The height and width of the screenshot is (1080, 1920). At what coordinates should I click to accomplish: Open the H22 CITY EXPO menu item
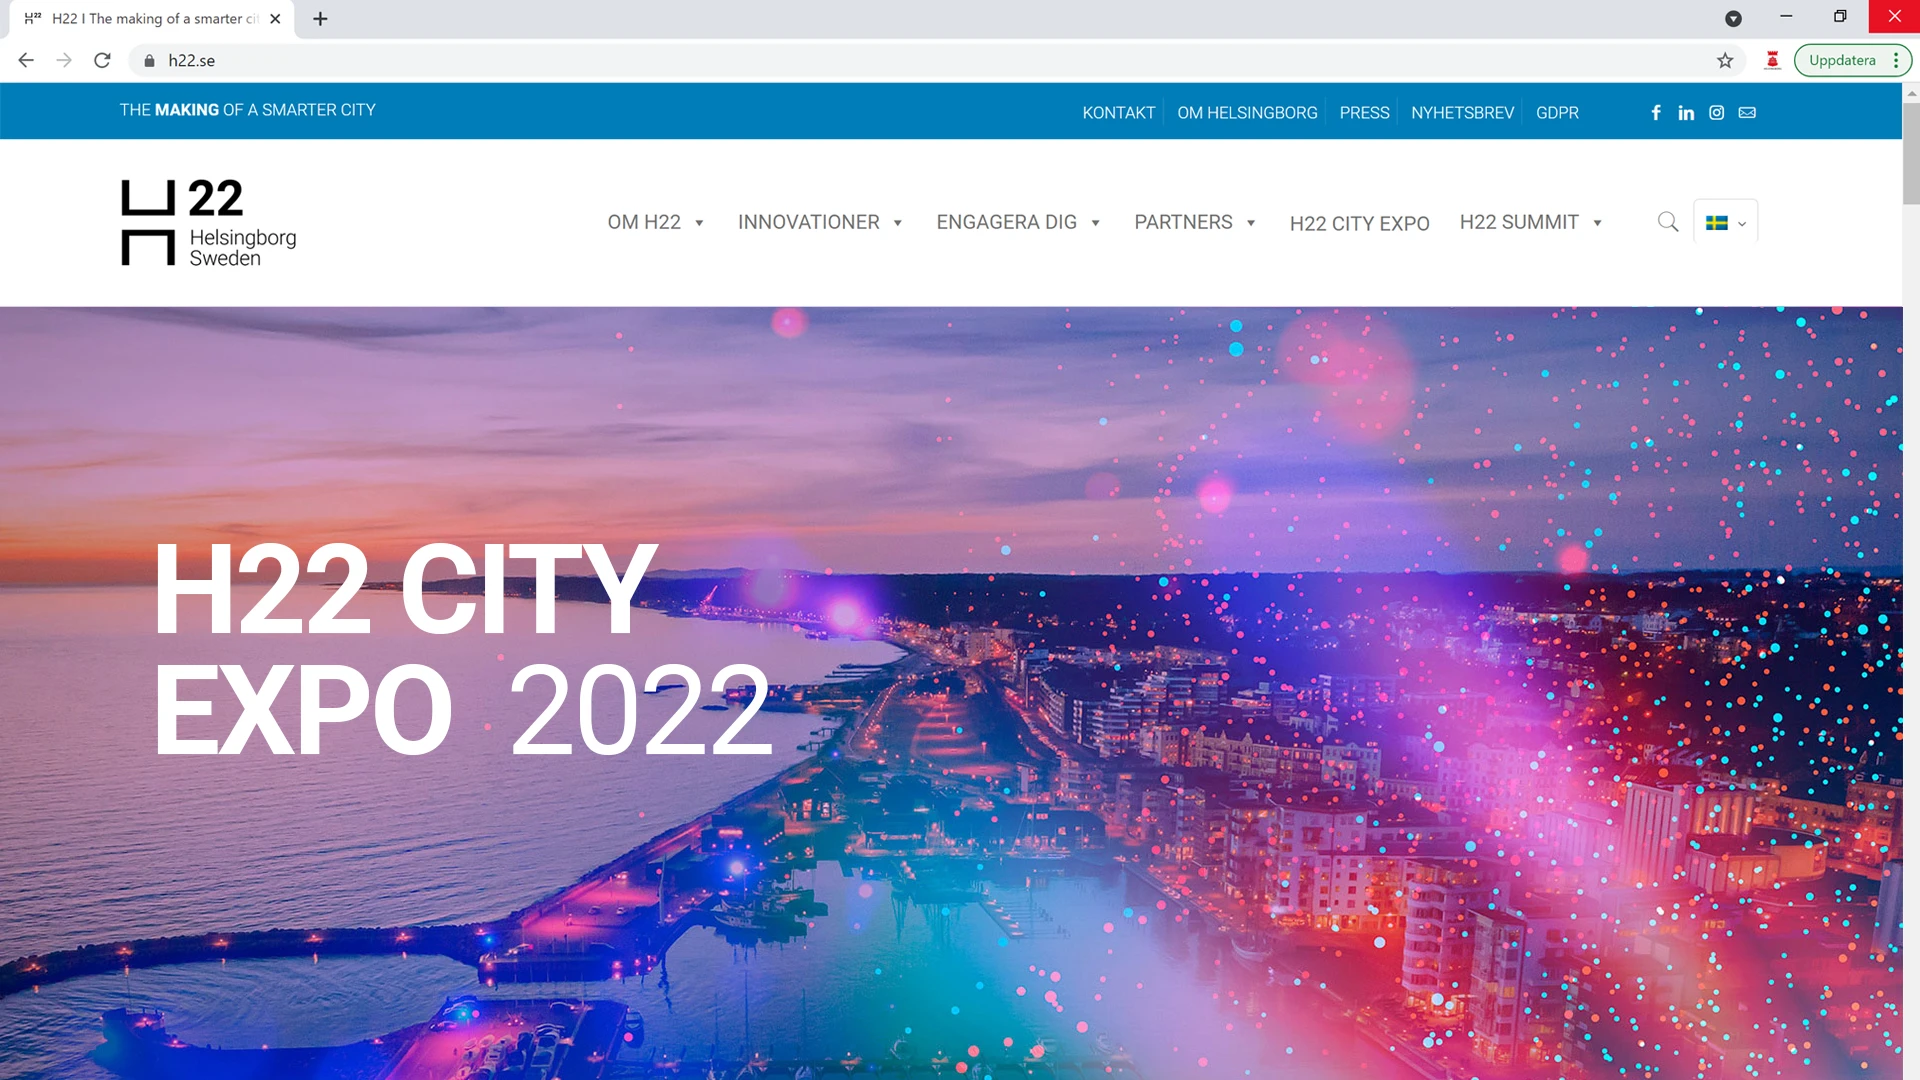(x=1359, y=224)
